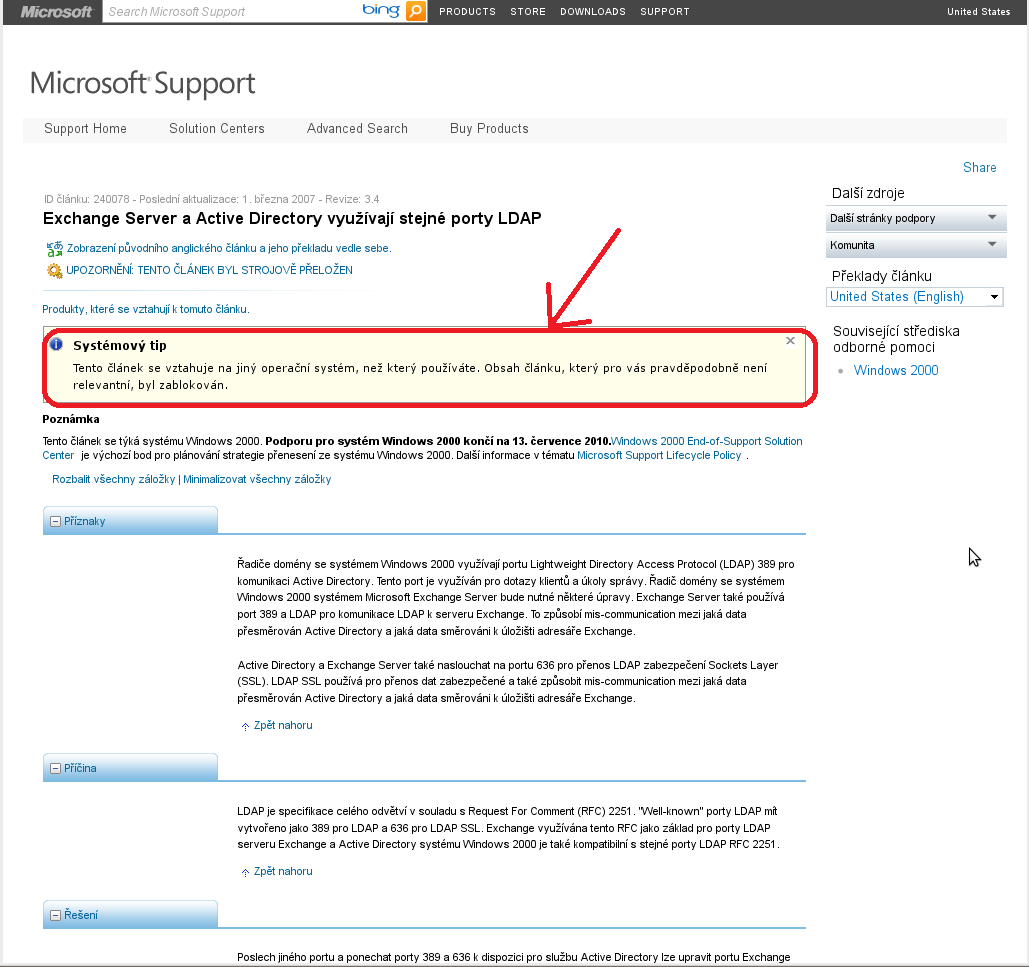Click the Share link
1029x967 pixels.
point(979,167)
